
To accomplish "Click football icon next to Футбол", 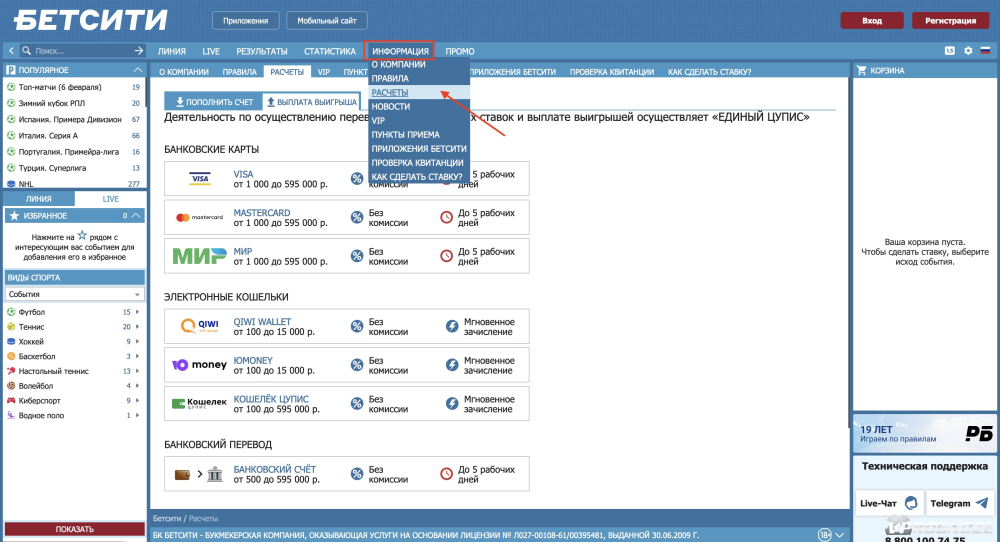I will 11,312.
